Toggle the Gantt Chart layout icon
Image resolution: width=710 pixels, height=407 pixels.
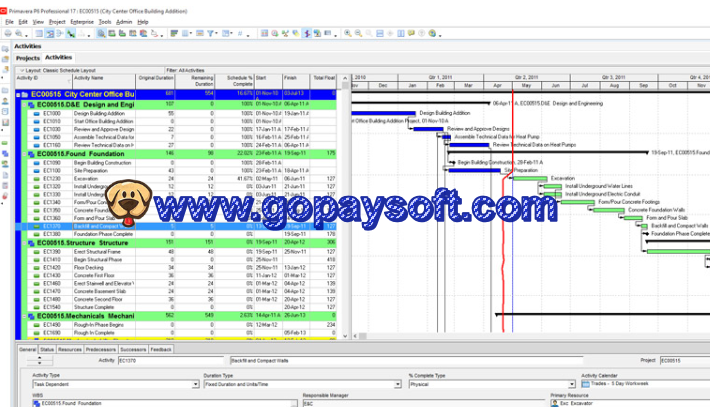pyautogui.click(x=49, y=34)
